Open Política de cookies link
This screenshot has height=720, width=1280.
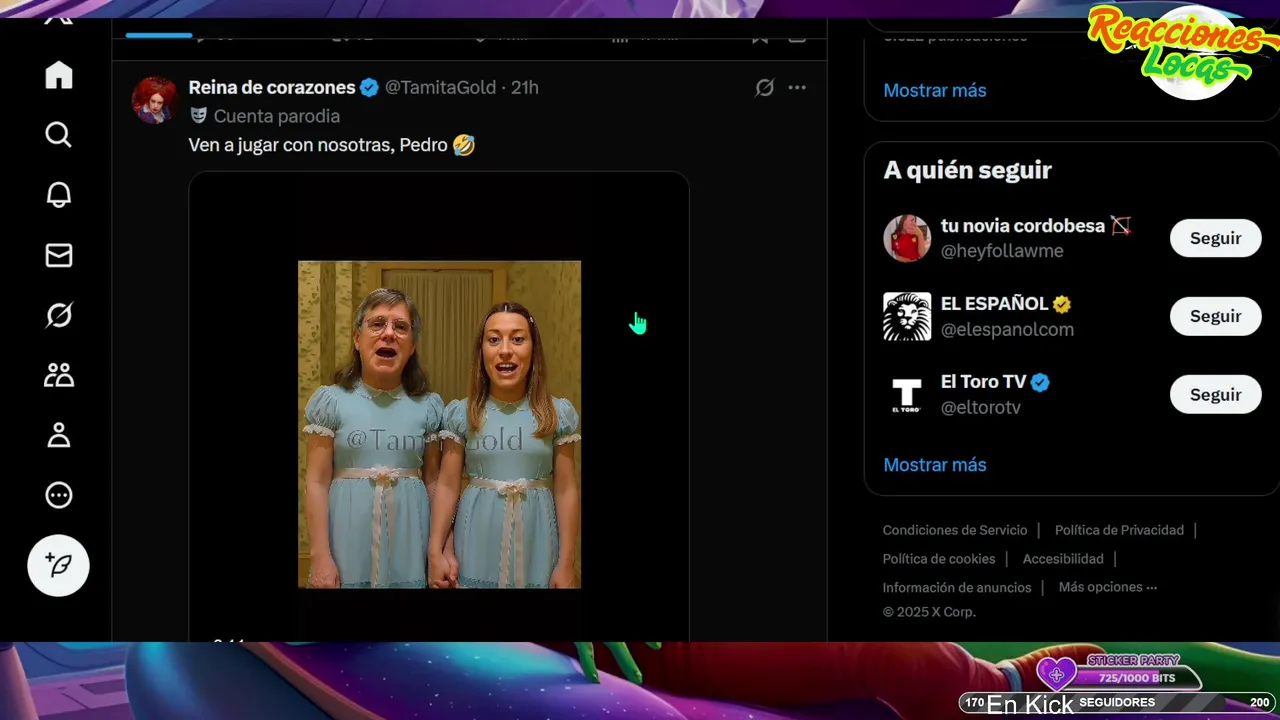point(939,559)
